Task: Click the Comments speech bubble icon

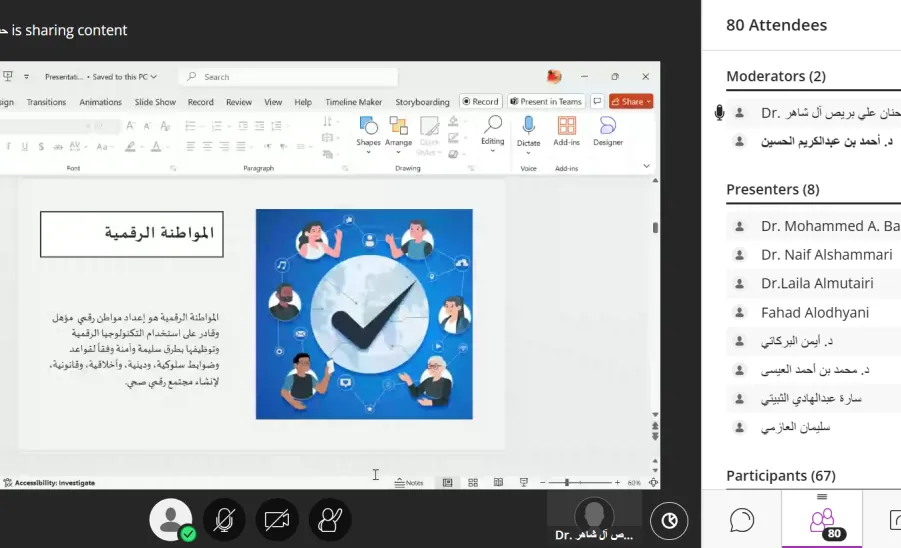Action: click(x=597, y=102)
